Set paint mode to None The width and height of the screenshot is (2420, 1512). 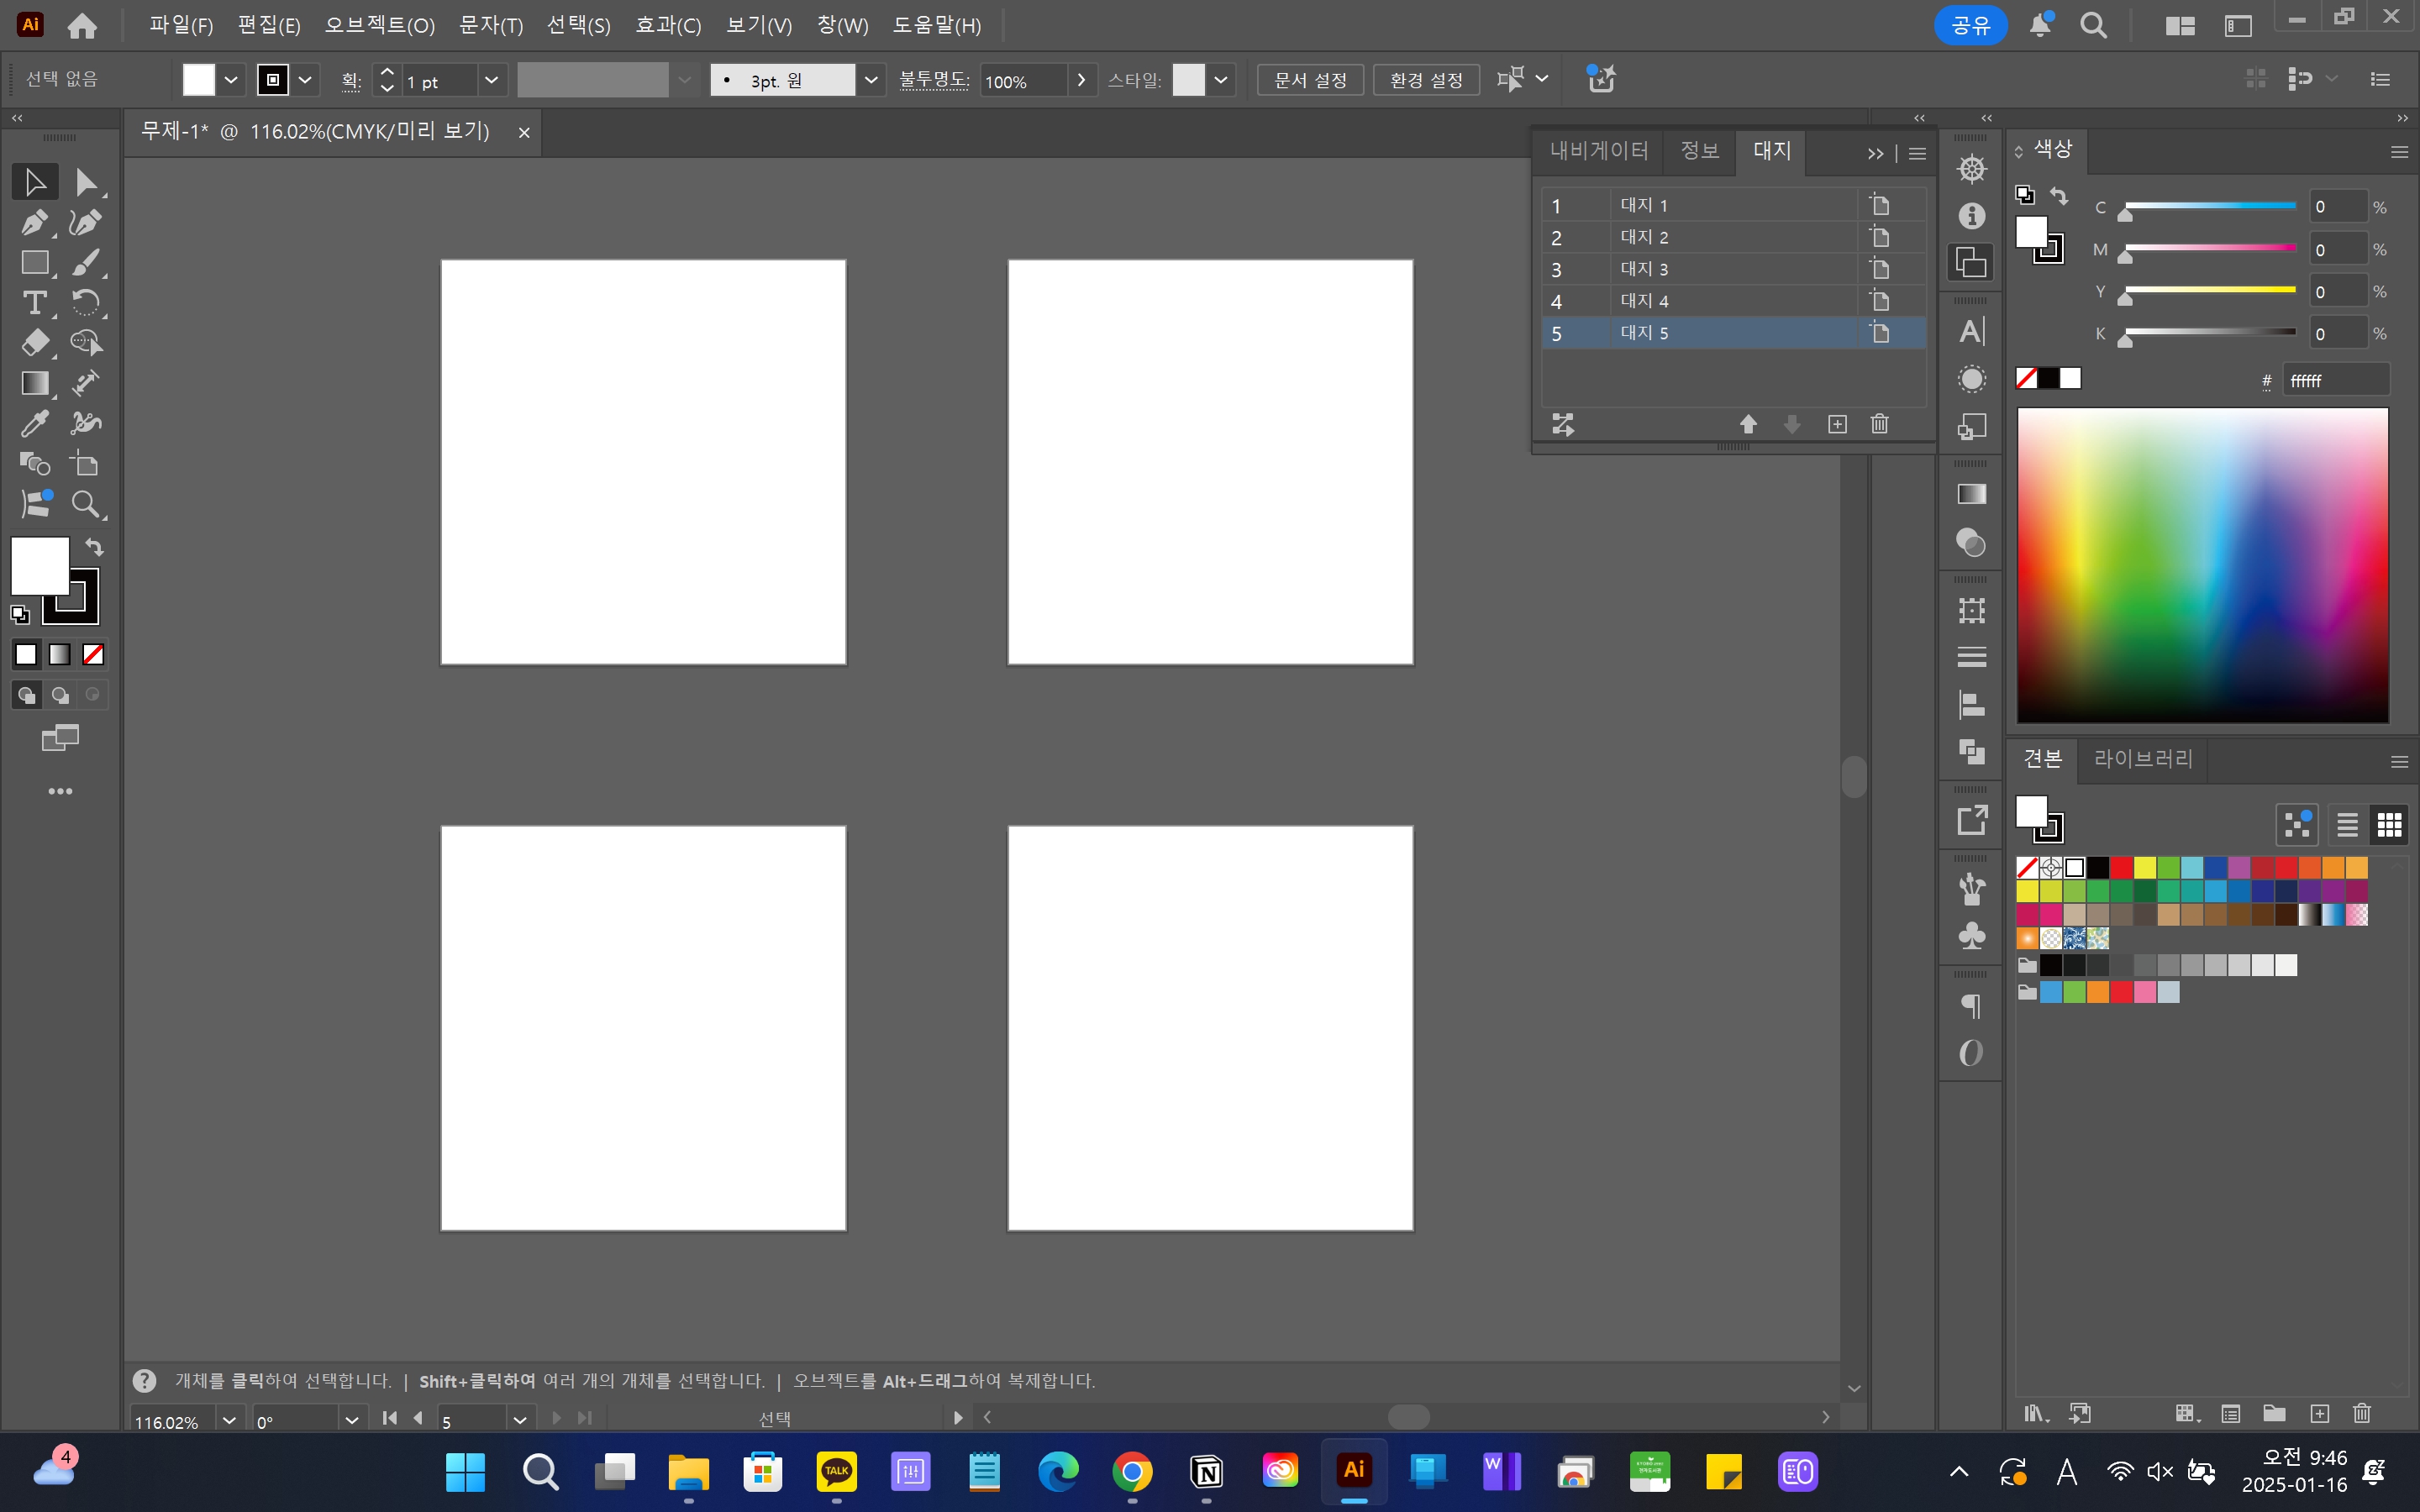(93, 654)
